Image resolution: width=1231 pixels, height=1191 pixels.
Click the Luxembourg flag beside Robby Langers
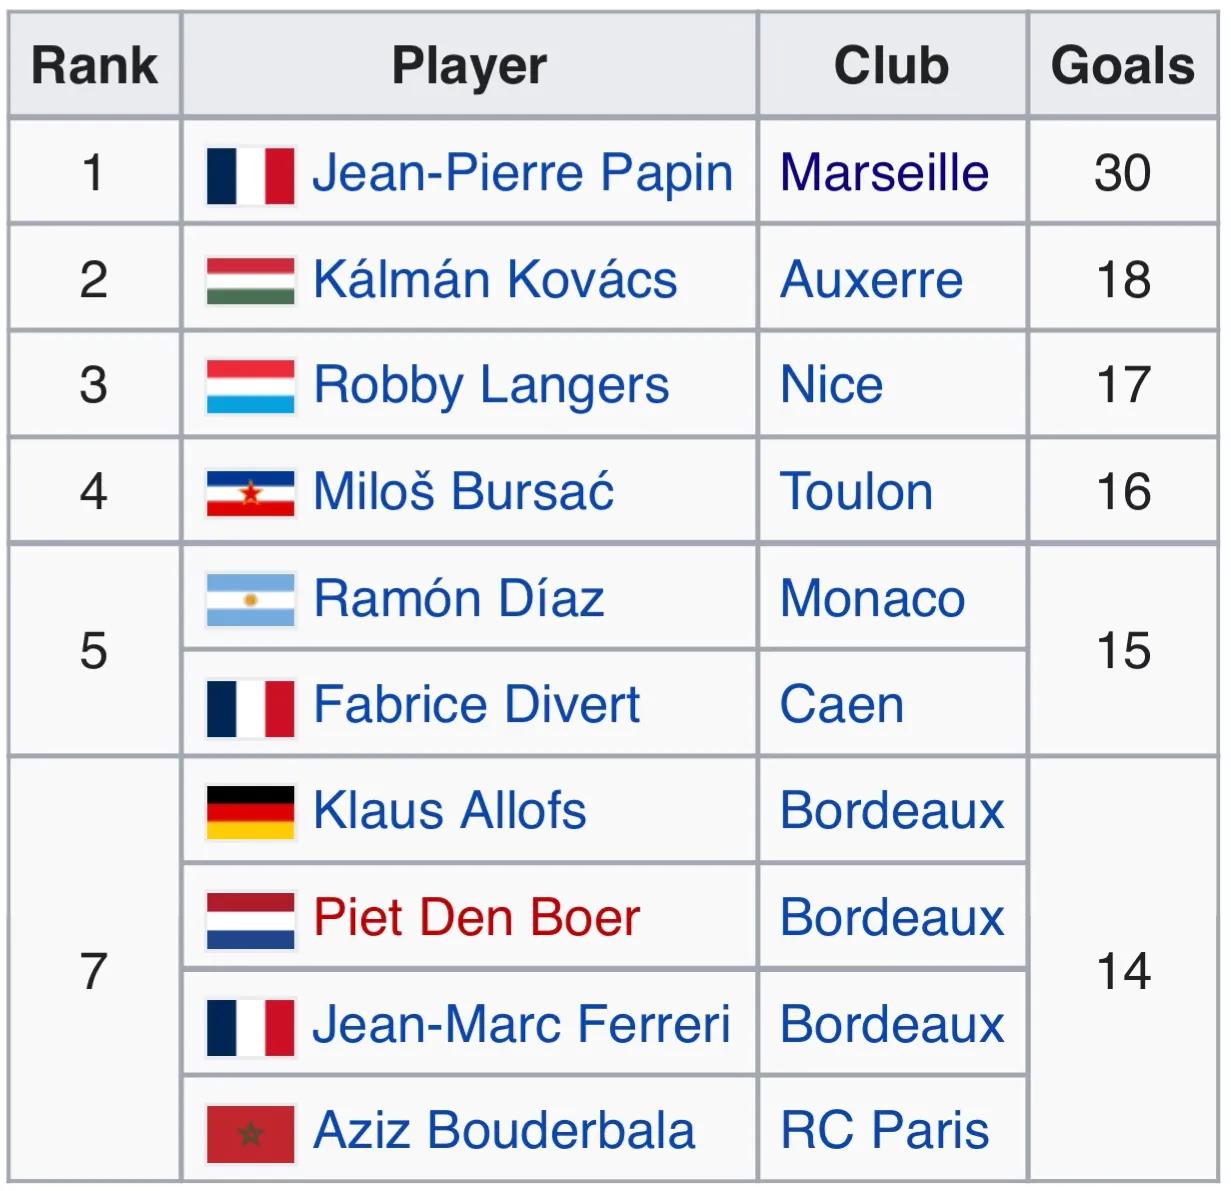(x=250, y=387)
